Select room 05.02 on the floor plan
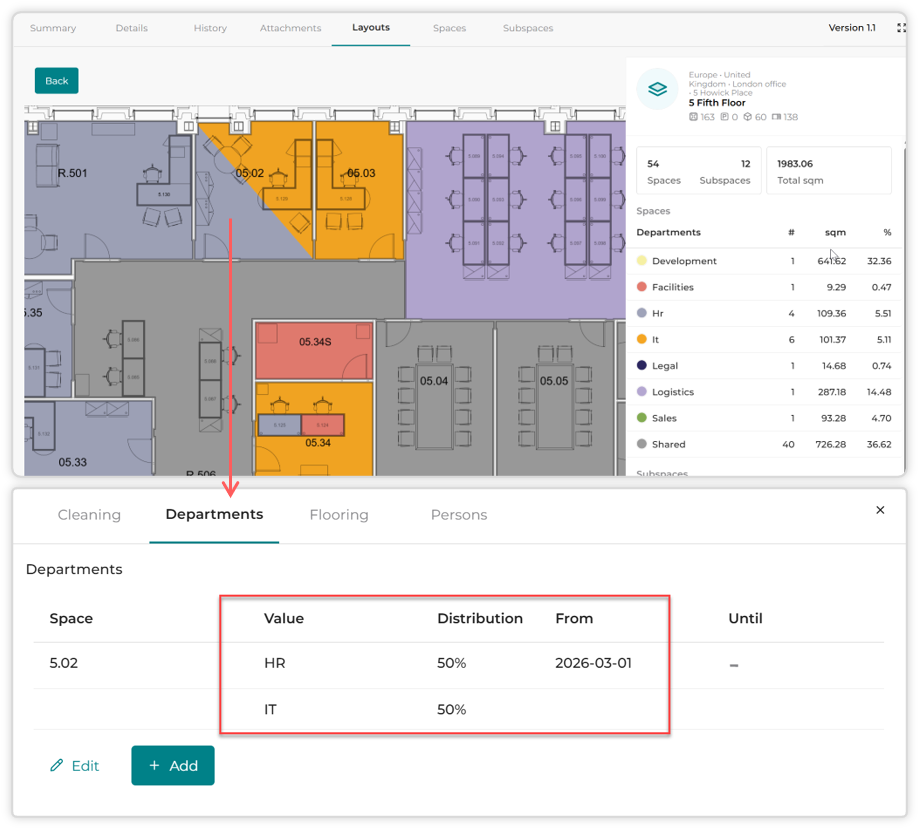919x829 pixels. pos(250,173)
